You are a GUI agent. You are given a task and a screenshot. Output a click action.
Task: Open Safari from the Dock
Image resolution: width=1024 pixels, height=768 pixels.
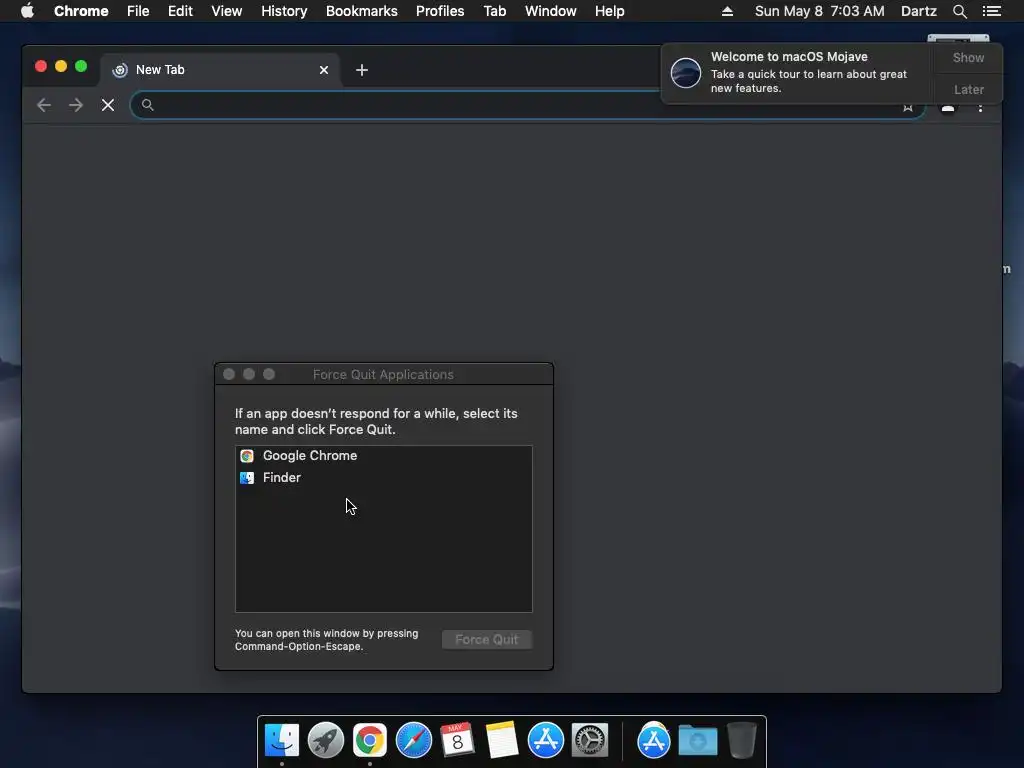pyautogui.click(x=414, y=740)
